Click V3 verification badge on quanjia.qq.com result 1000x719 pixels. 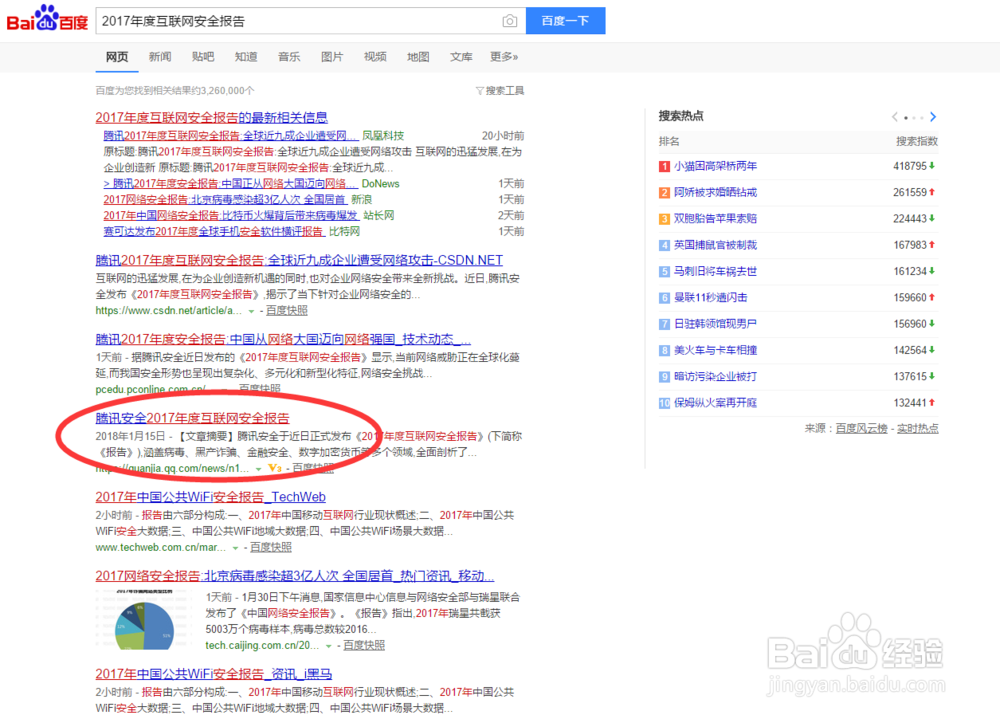click(x=275, y=468)
